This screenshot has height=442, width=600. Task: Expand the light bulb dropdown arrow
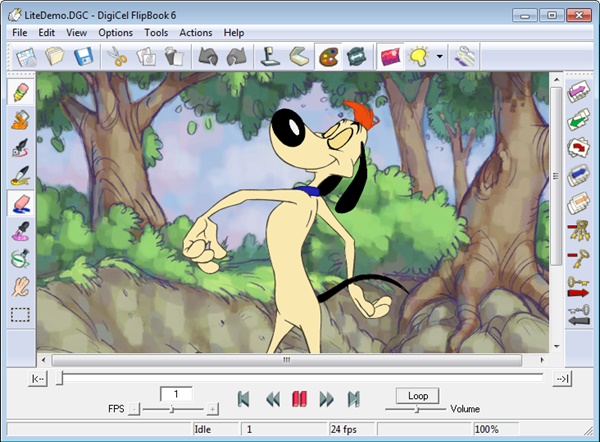pos(440,57)
